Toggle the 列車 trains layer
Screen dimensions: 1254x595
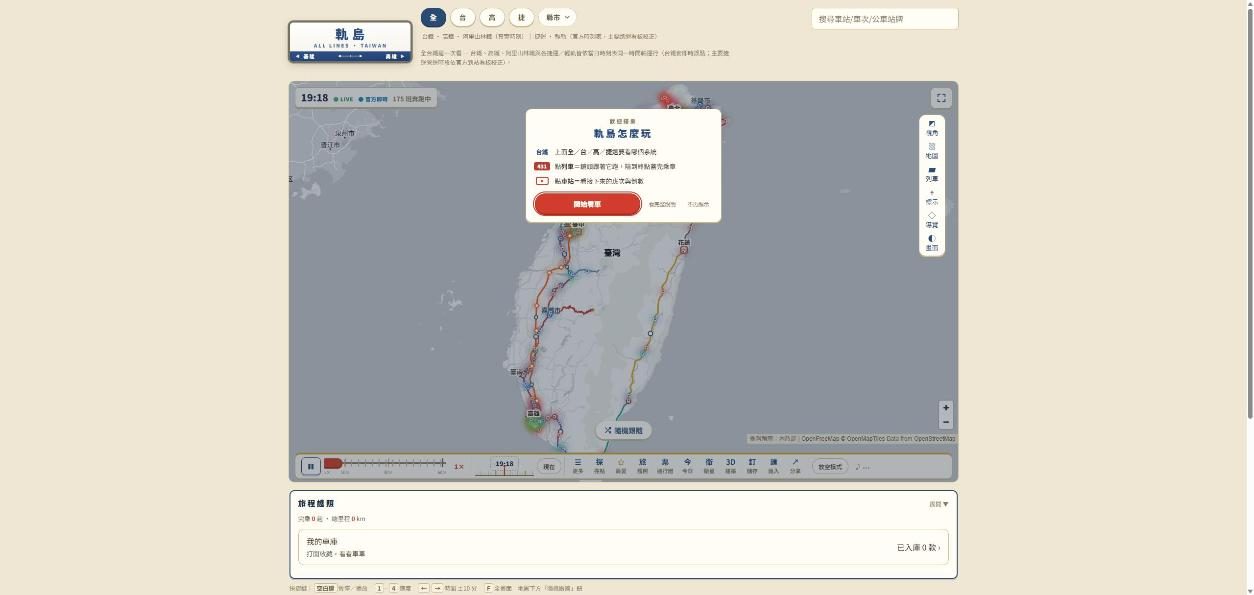pyautogui.click(x=932, y=174)
